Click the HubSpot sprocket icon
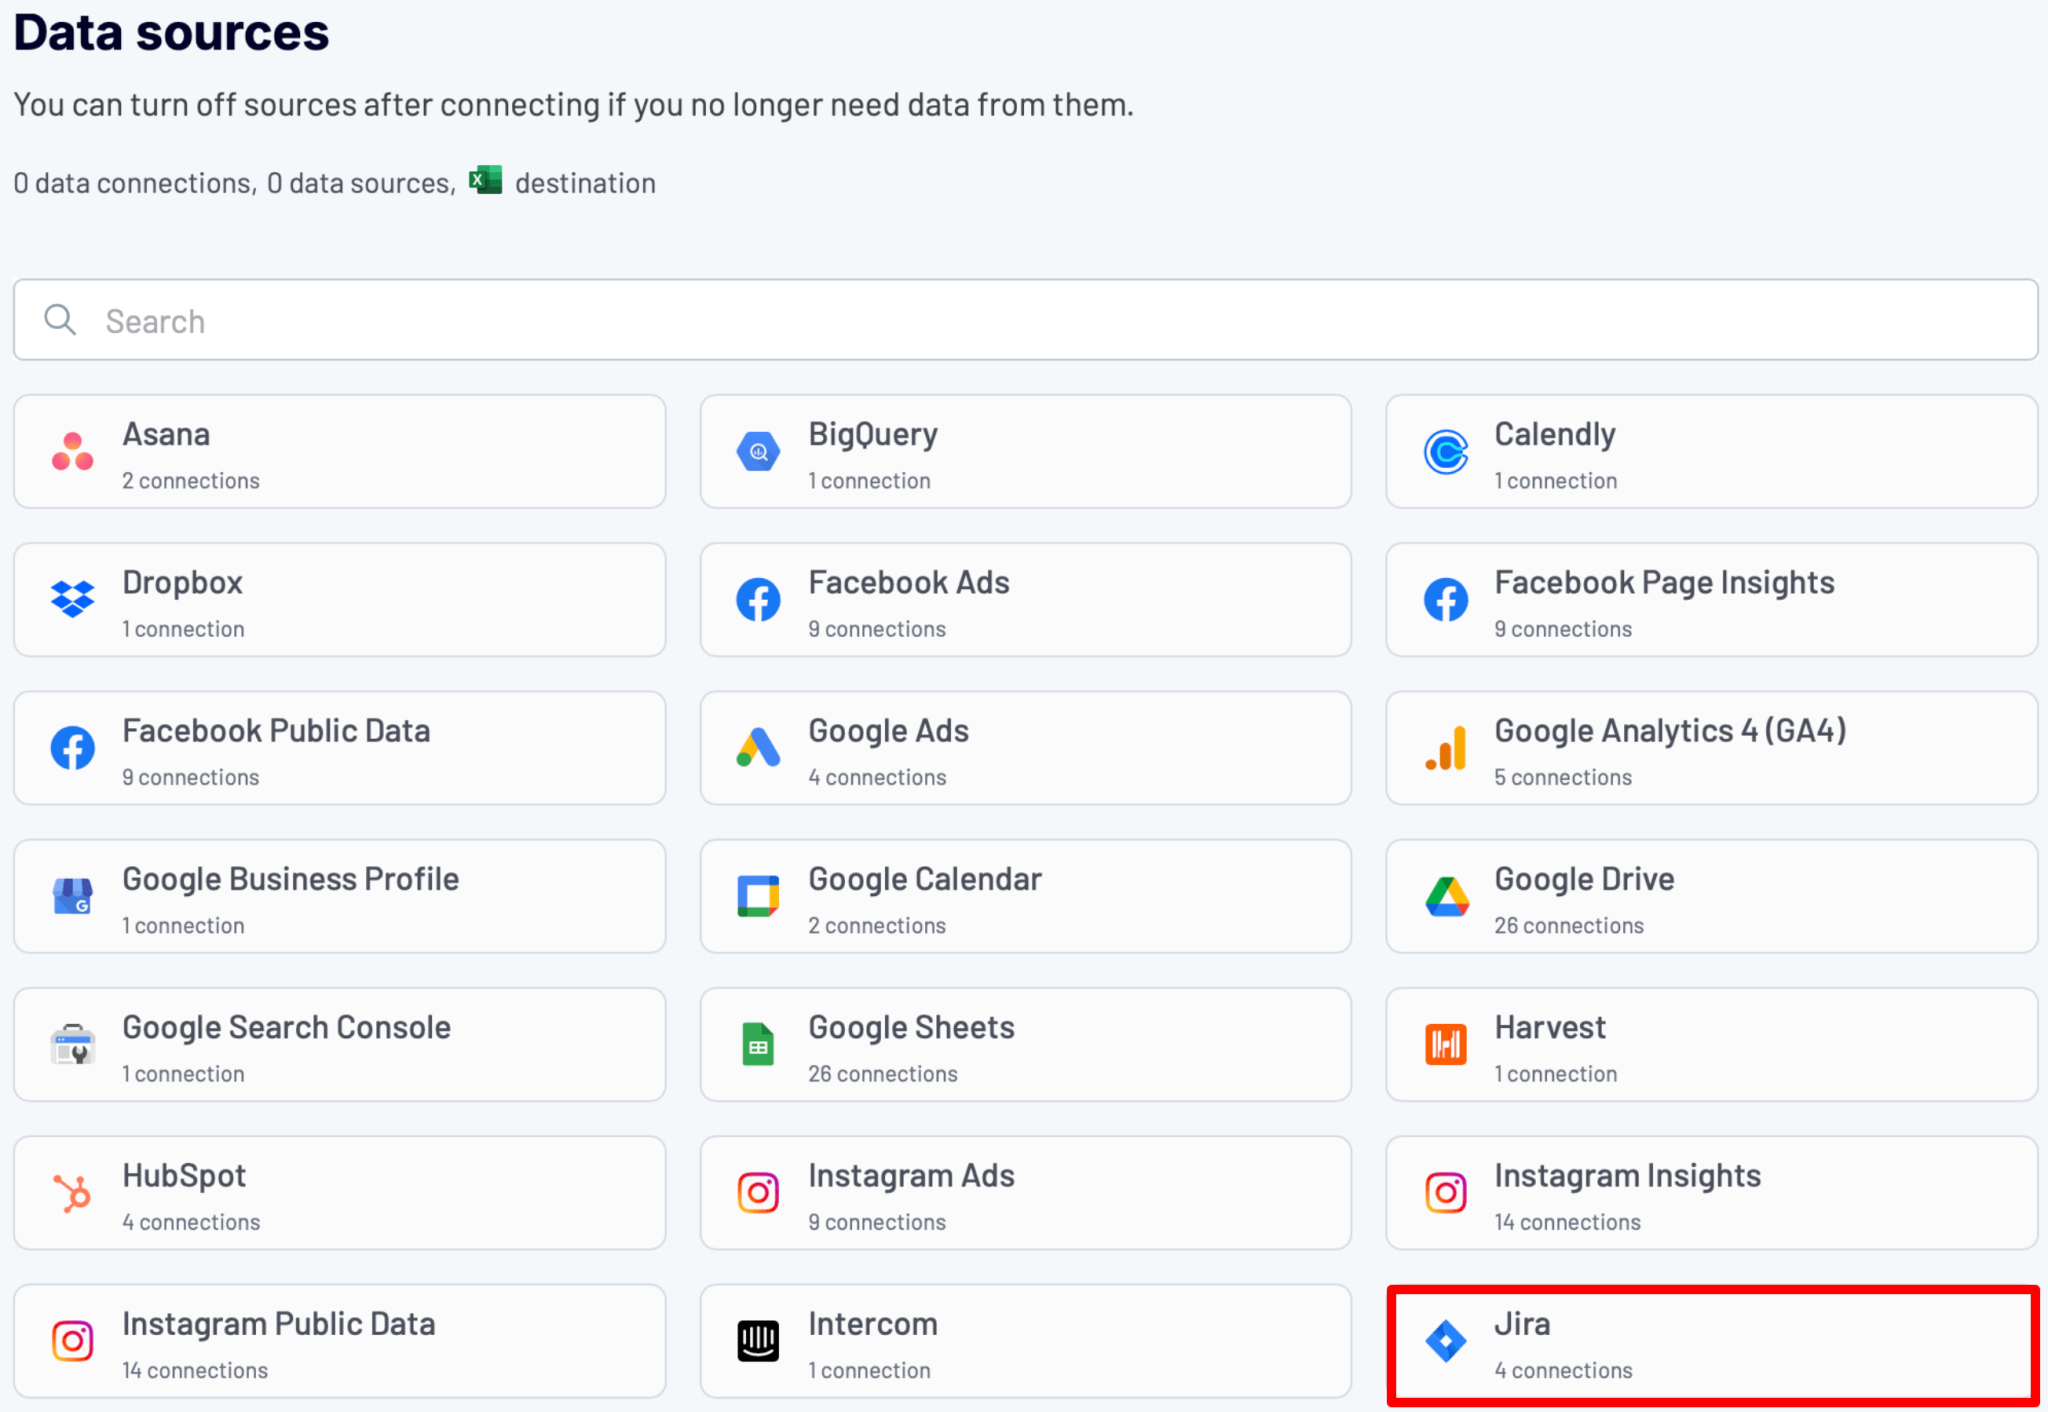 point(72,1192)
